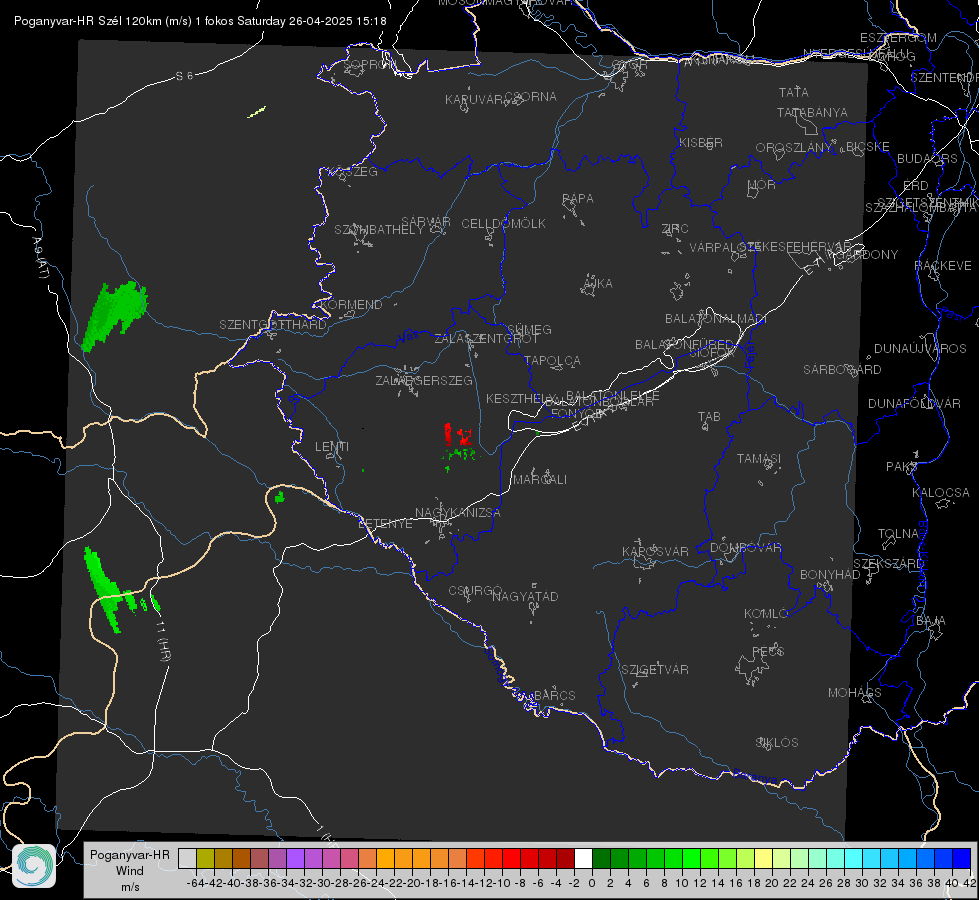Click the MOR town label

[x=762, y=185]
